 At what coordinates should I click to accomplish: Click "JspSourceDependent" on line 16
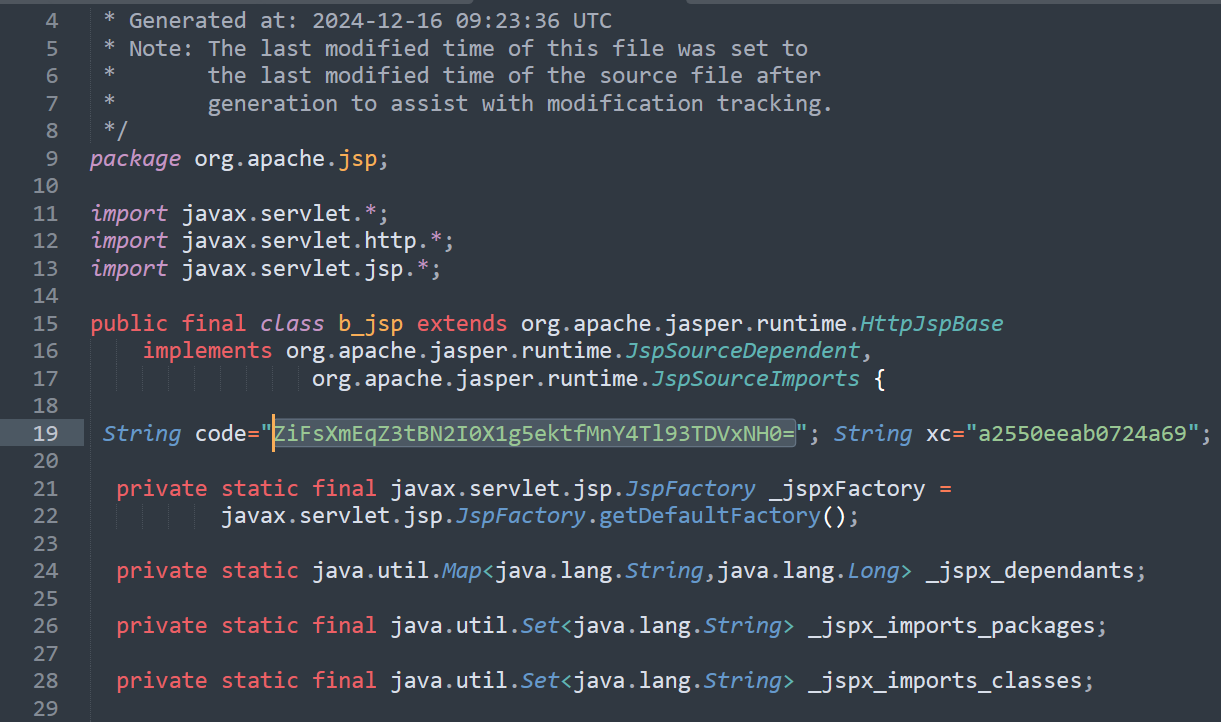[x=742, y=350]
